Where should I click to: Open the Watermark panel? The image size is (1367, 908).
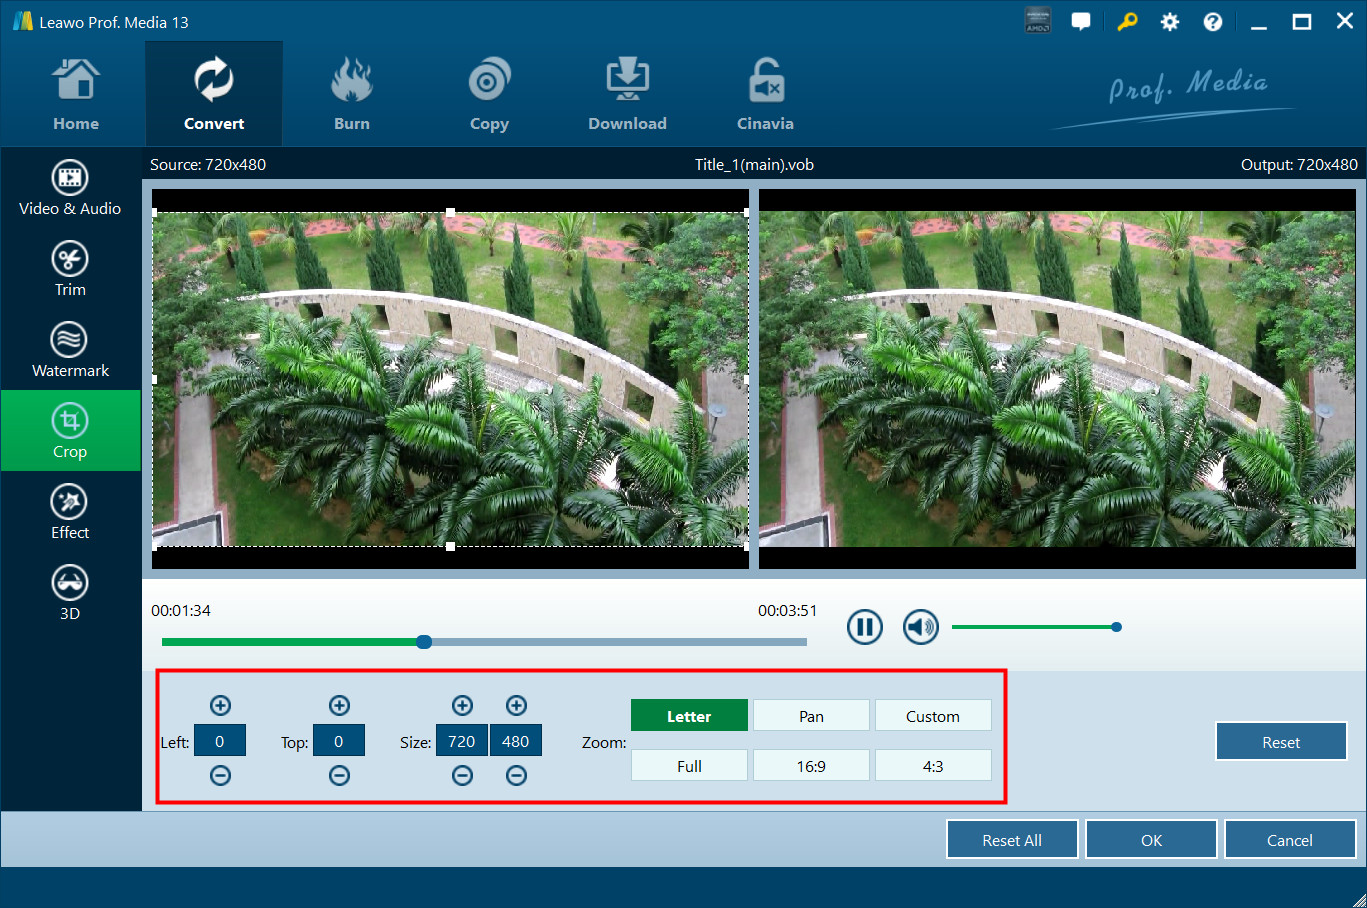point(70,349)
